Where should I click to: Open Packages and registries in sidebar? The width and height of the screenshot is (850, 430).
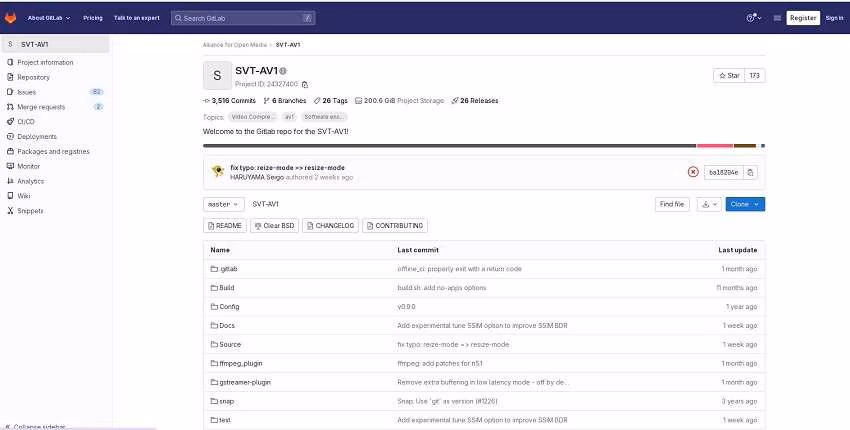tap(55, 151)
